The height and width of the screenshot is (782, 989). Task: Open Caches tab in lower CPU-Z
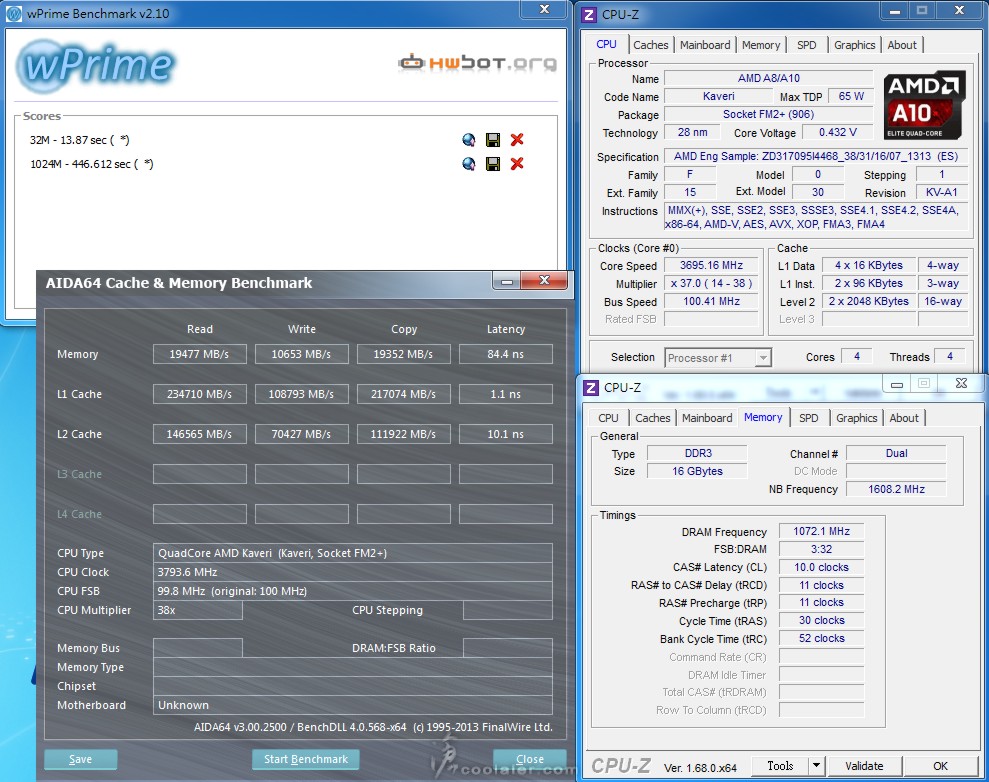(652, 418)
